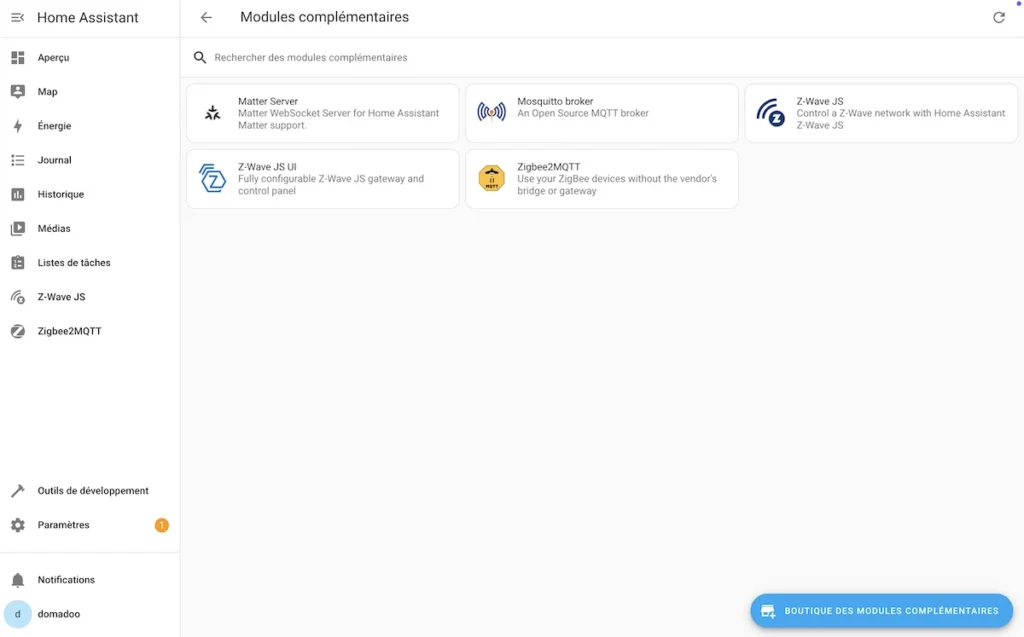Open the Map menu entry
Screen dimensions: 1024x637
pos(48,91)
